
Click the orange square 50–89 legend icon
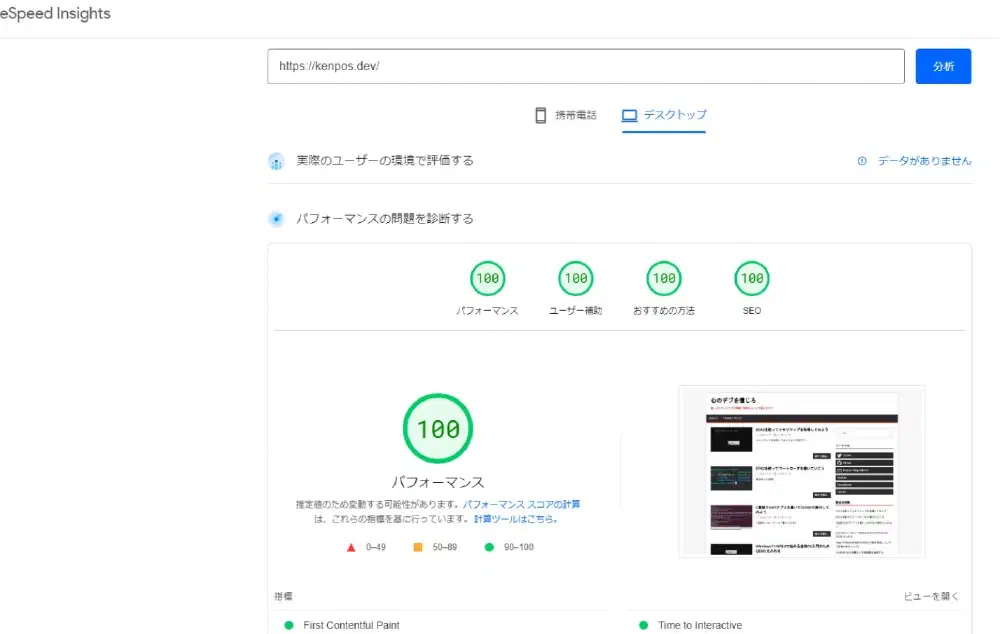pos(418,547)
